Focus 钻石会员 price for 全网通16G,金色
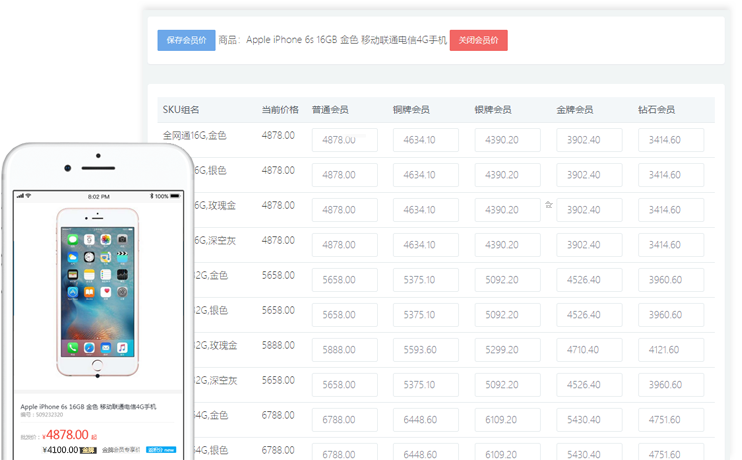This screenshot has height=460, width=742. tap(671, 140)
